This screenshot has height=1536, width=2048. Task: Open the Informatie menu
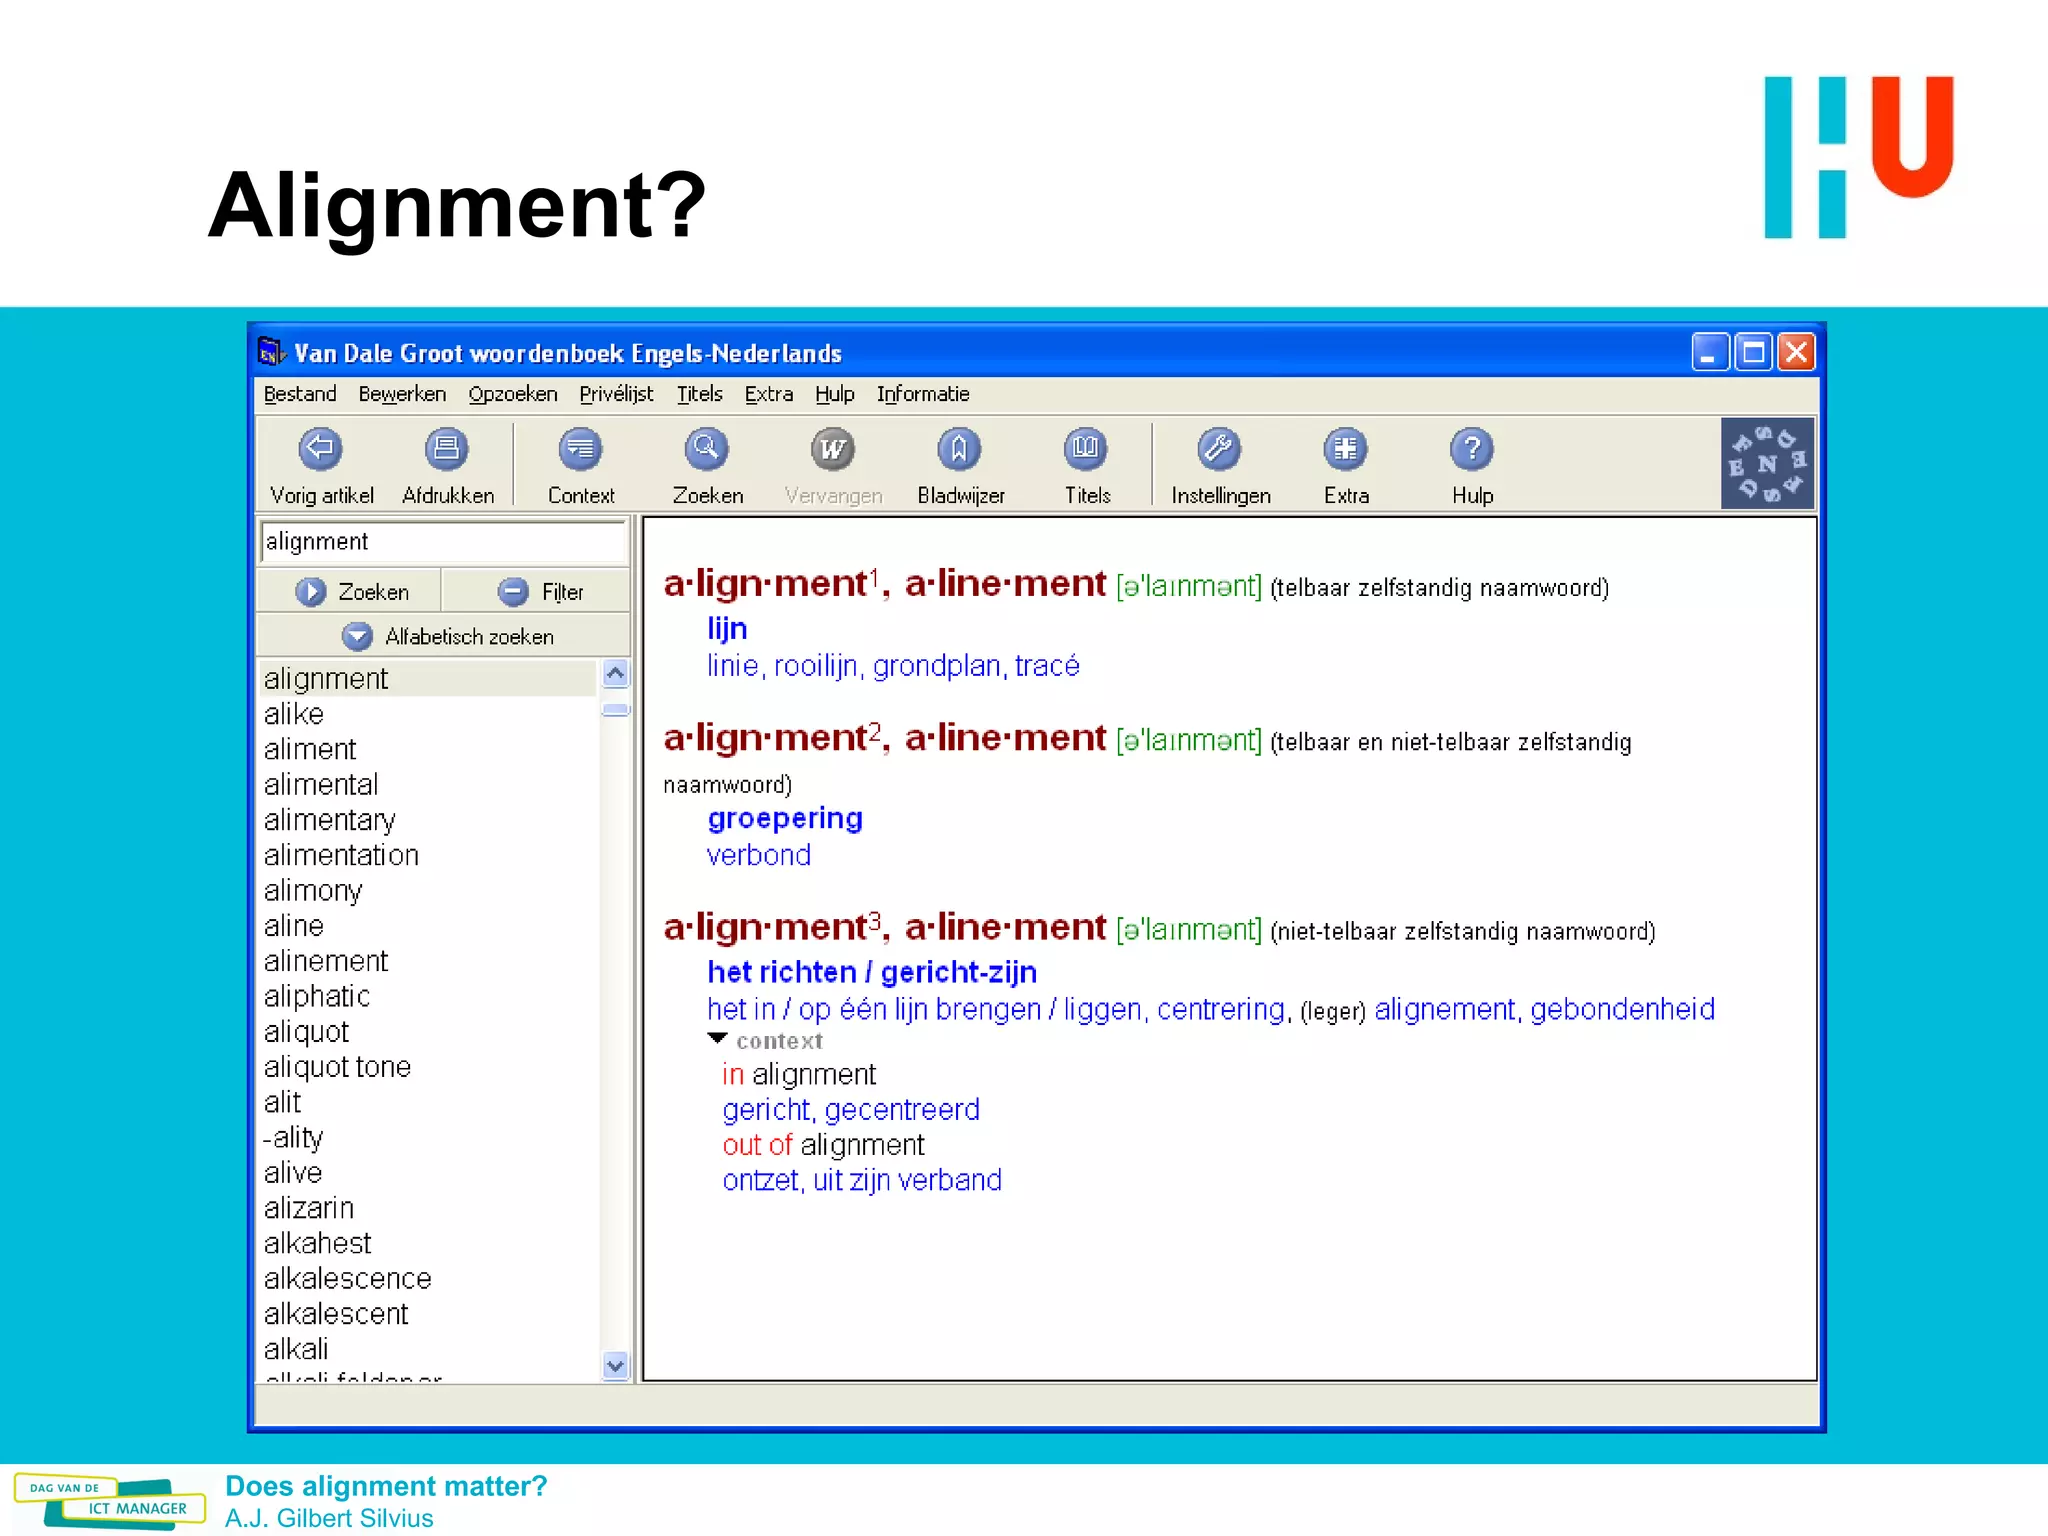click(x=923, y=394)
